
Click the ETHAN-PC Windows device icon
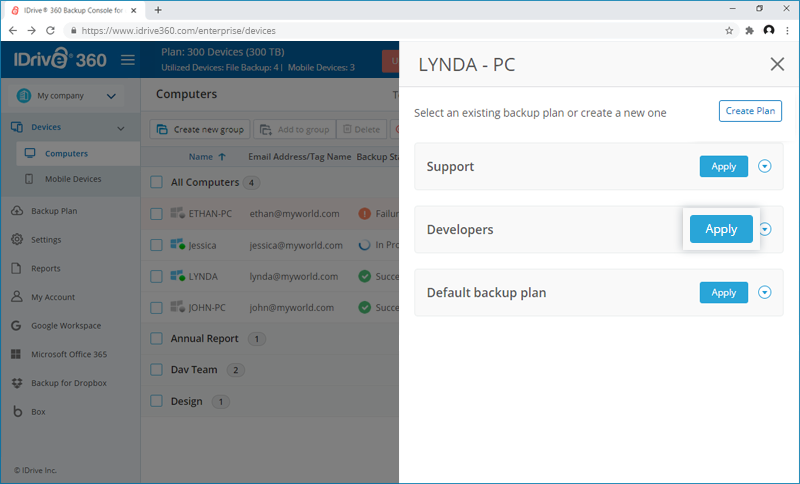(x=178, y=213)
